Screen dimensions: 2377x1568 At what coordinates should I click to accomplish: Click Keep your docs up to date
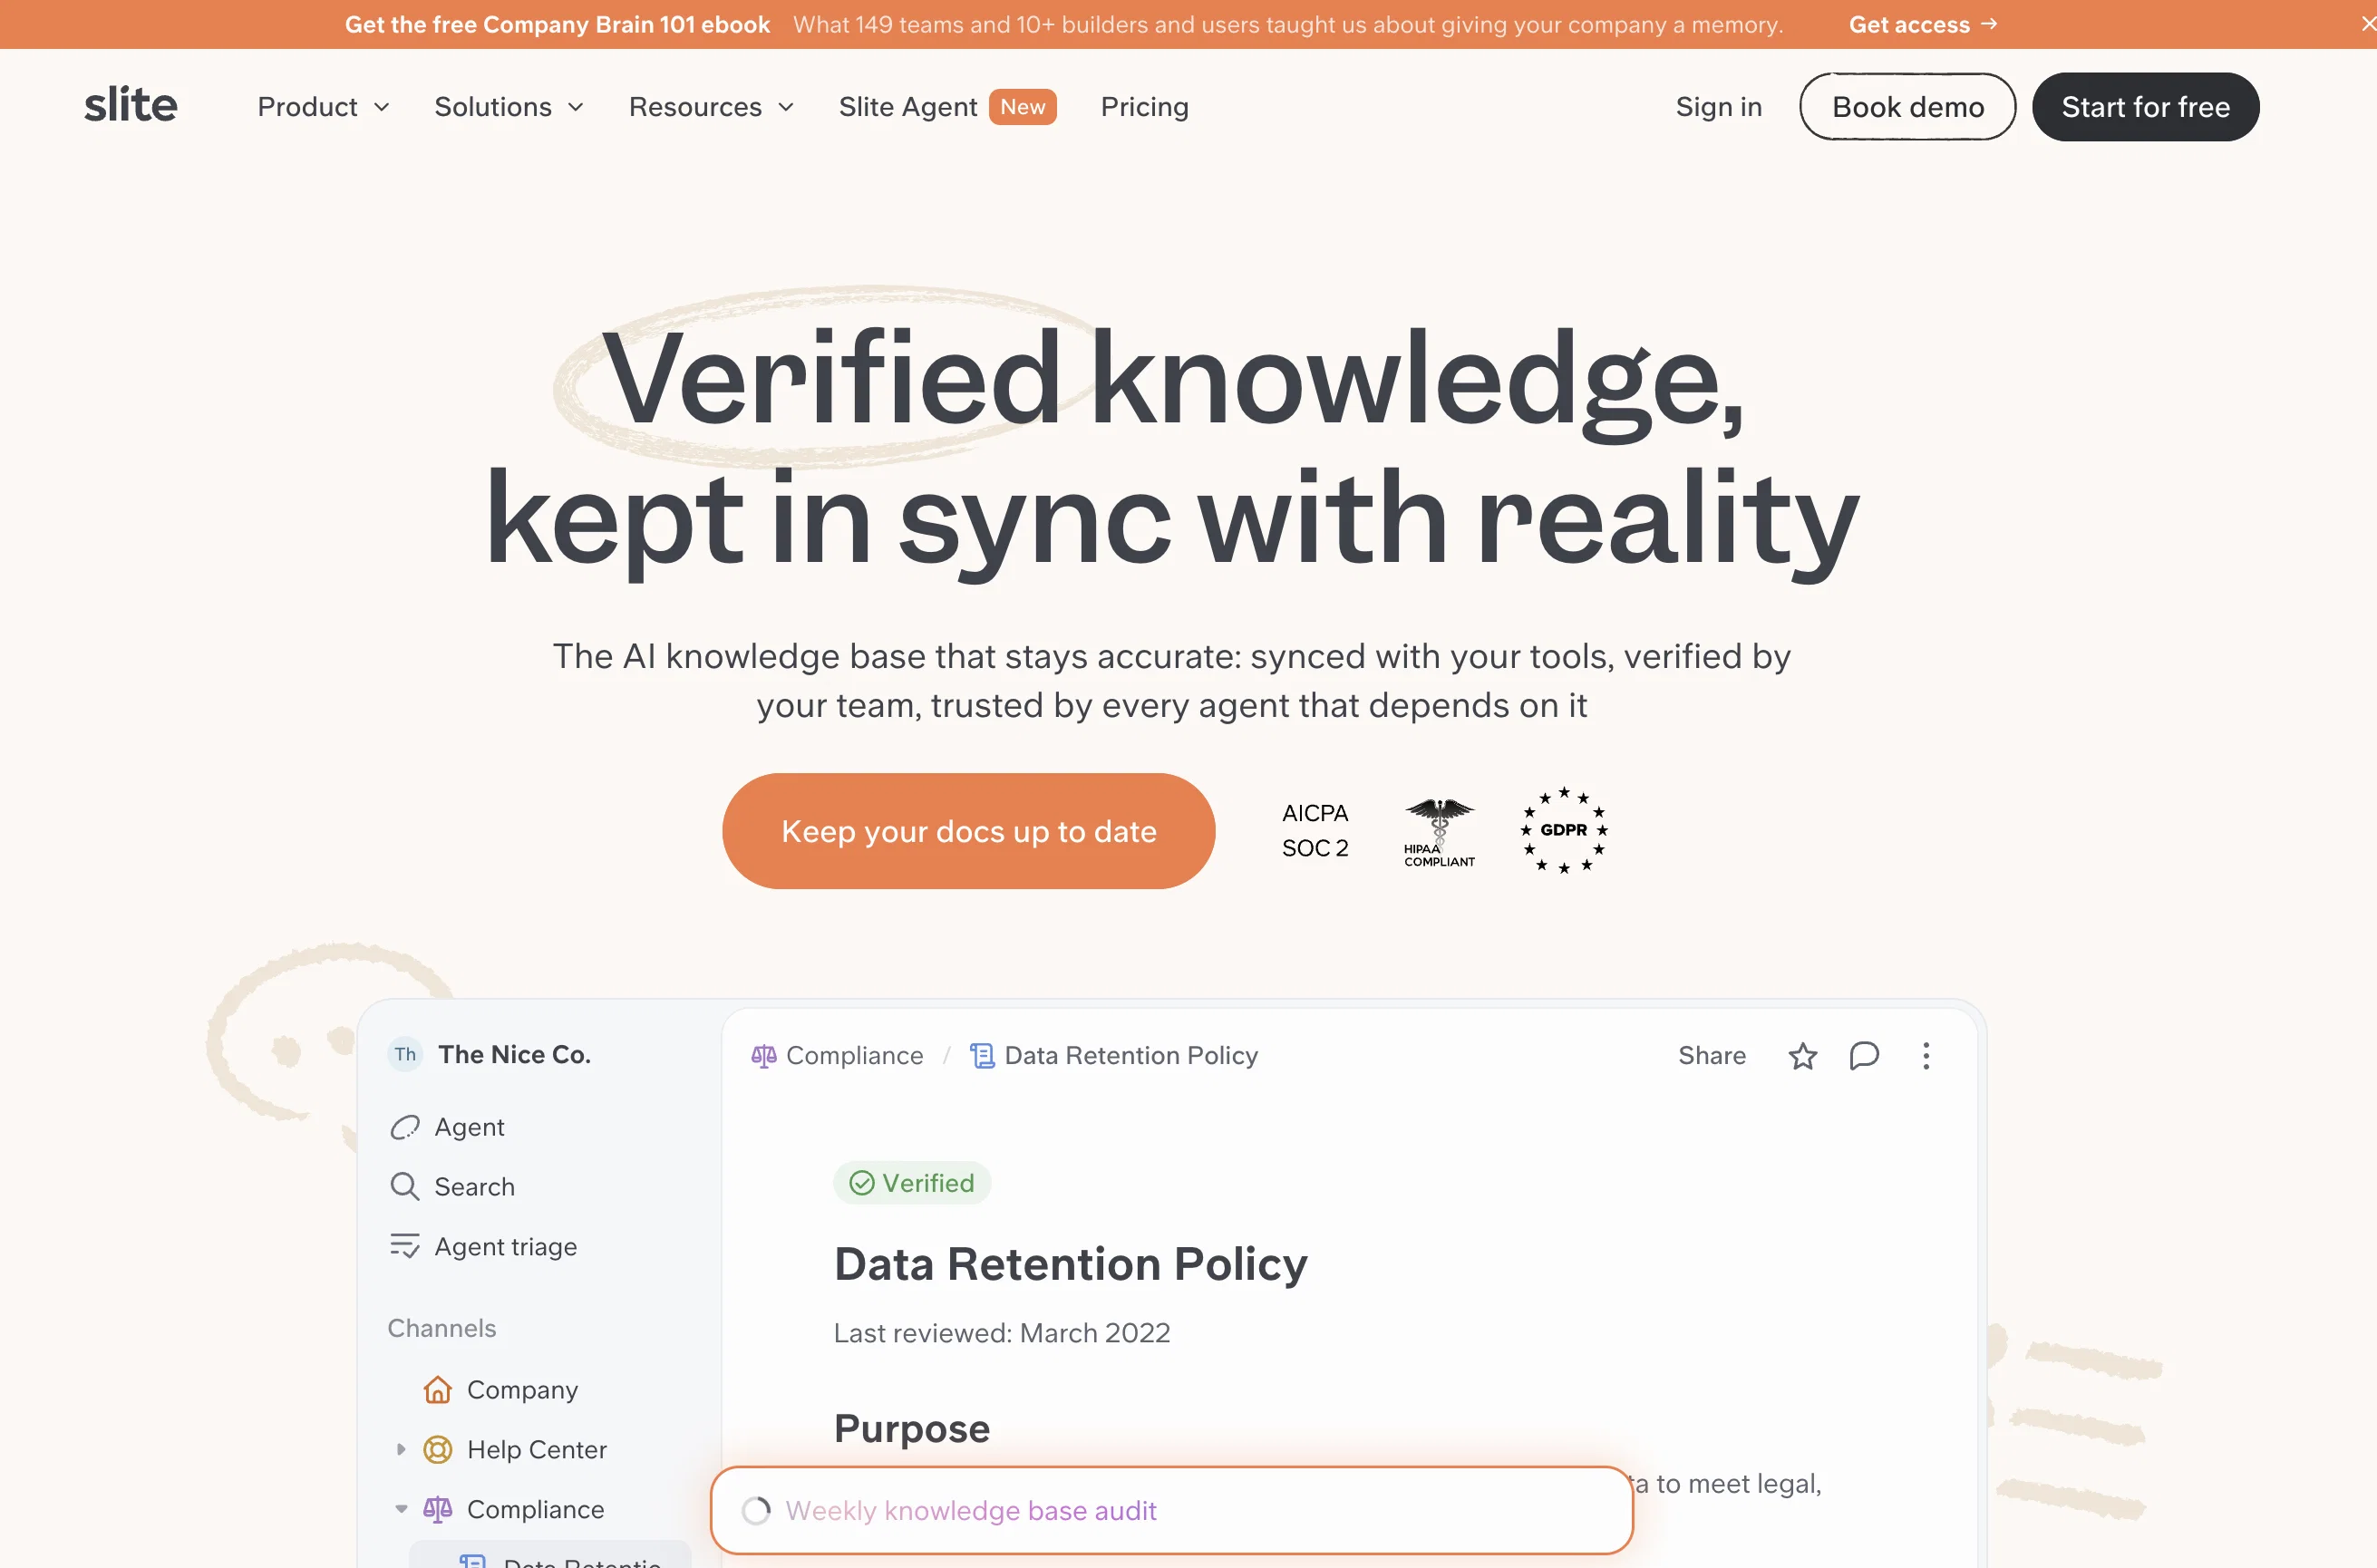968,831
